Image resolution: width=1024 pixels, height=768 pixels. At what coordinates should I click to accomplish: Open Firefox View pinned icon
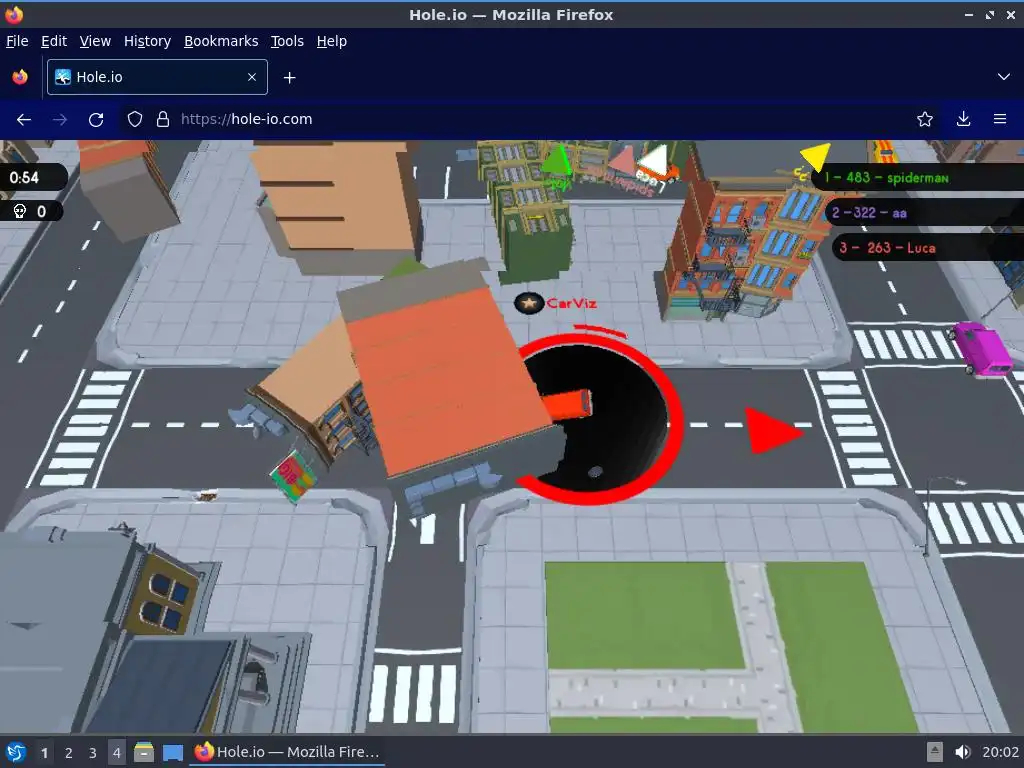click(x=20, y=77)
